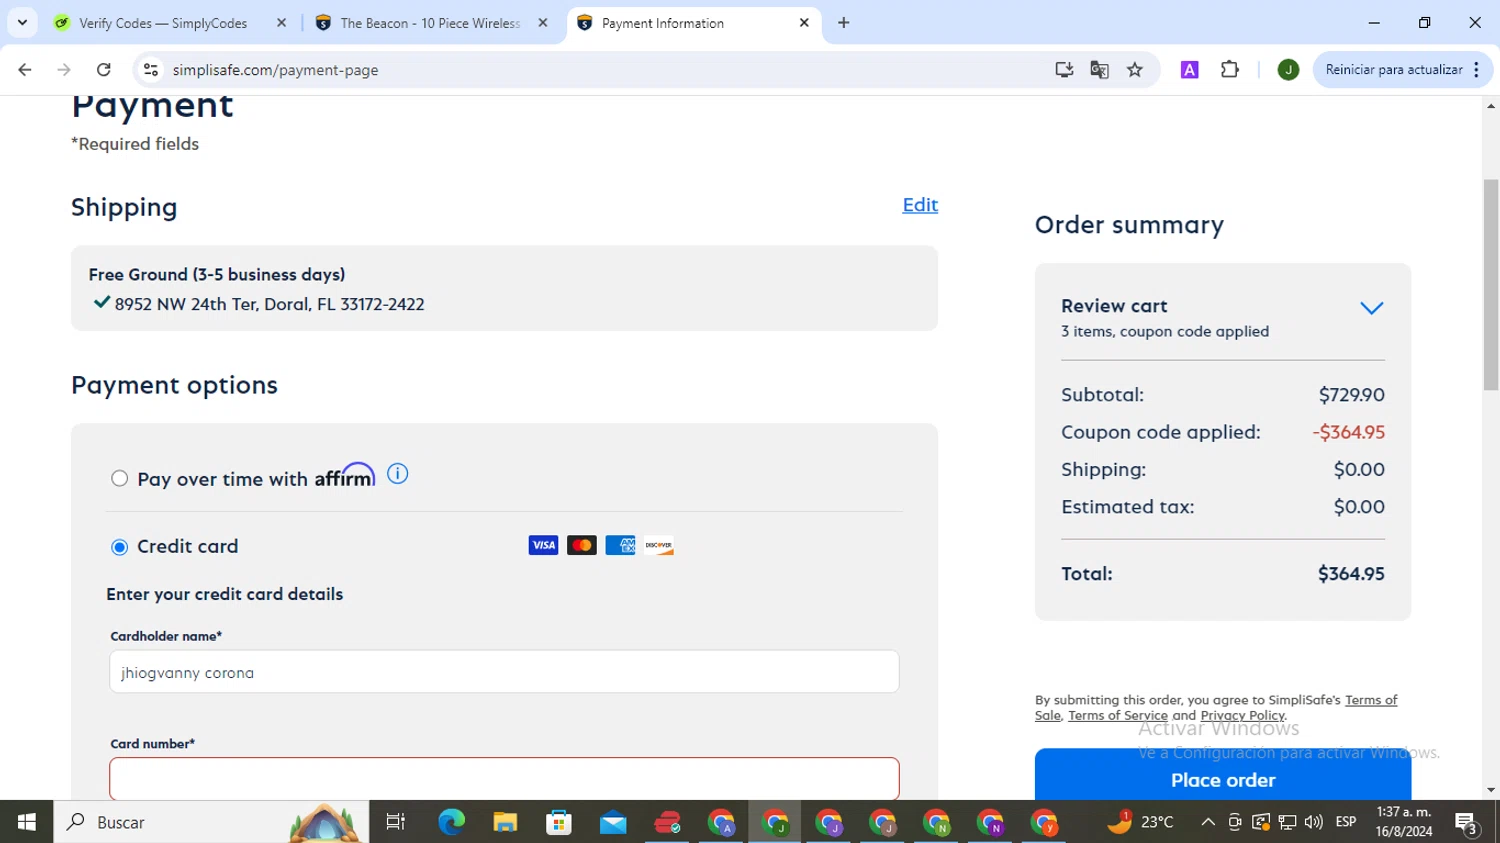Open Chrome with the orange y badge
Screen dimensions: 1500x843
(1045, 822)
